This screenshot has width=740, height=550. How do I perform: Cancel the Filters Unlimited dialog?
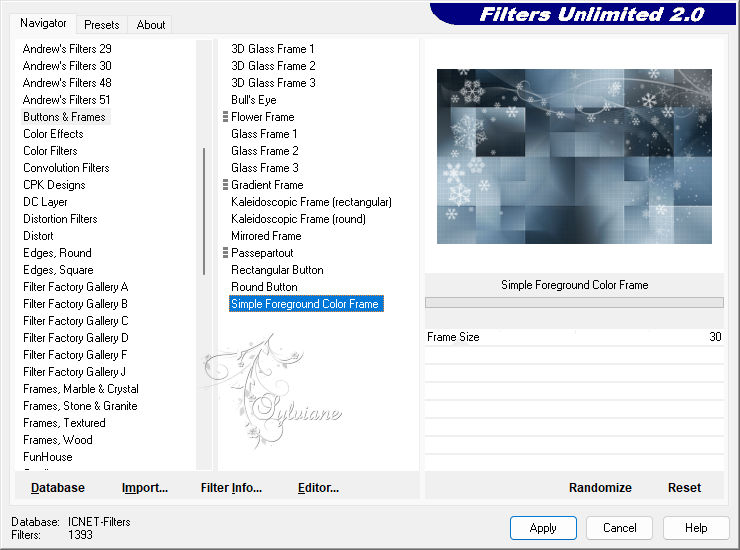pyautogui.click(x=619, y=527)
